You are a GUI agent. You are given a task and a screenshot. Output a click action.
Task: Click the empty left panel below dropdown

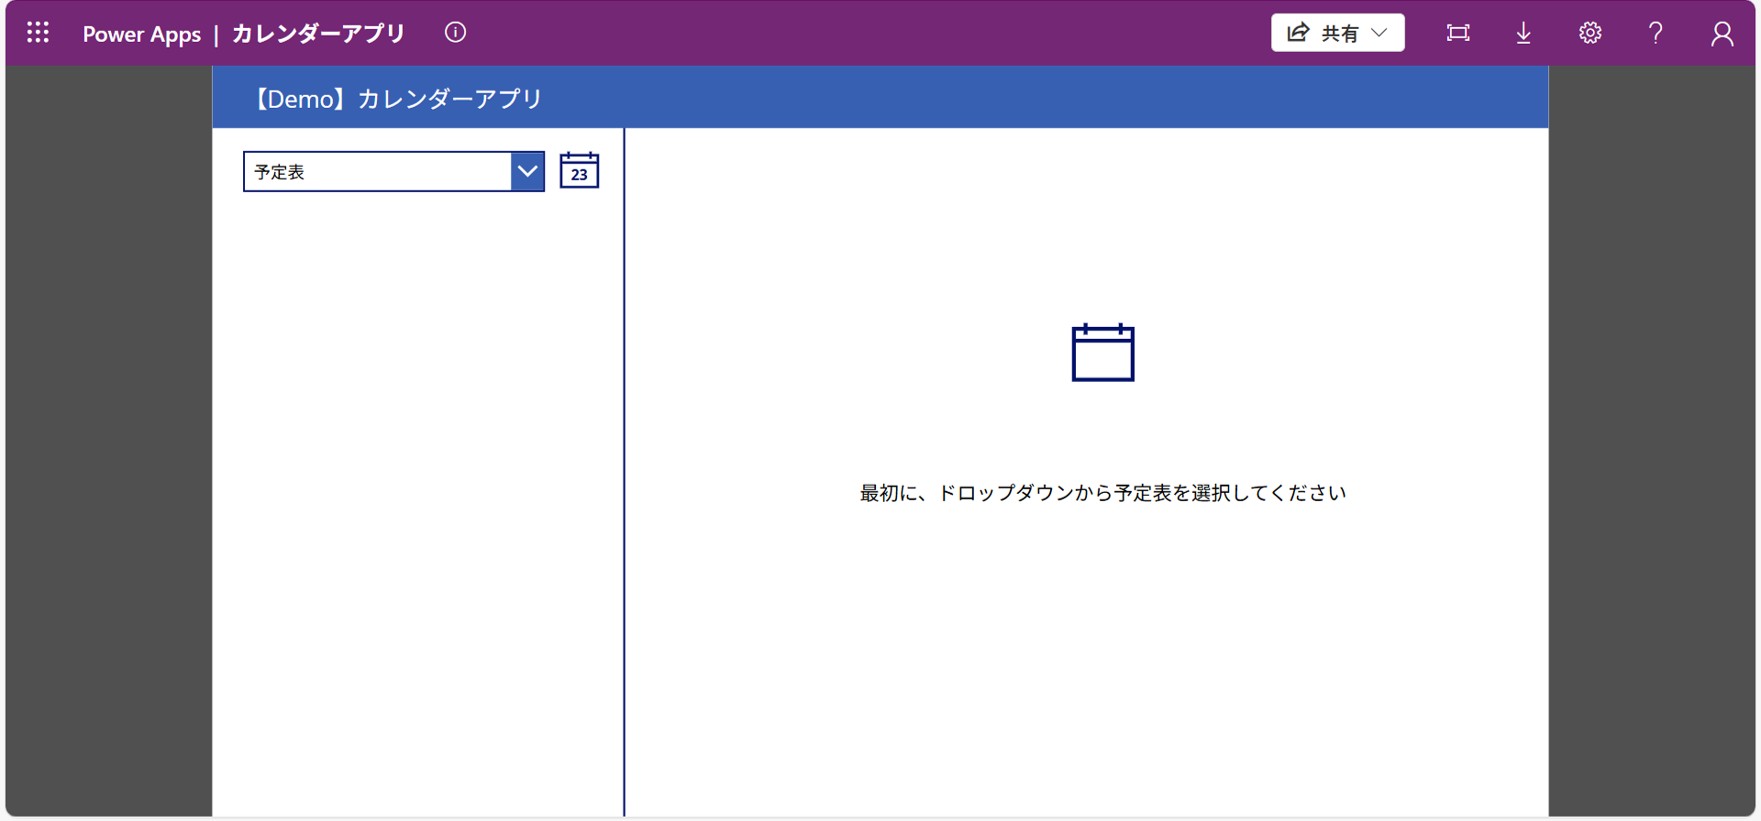[x=418, y=500]
